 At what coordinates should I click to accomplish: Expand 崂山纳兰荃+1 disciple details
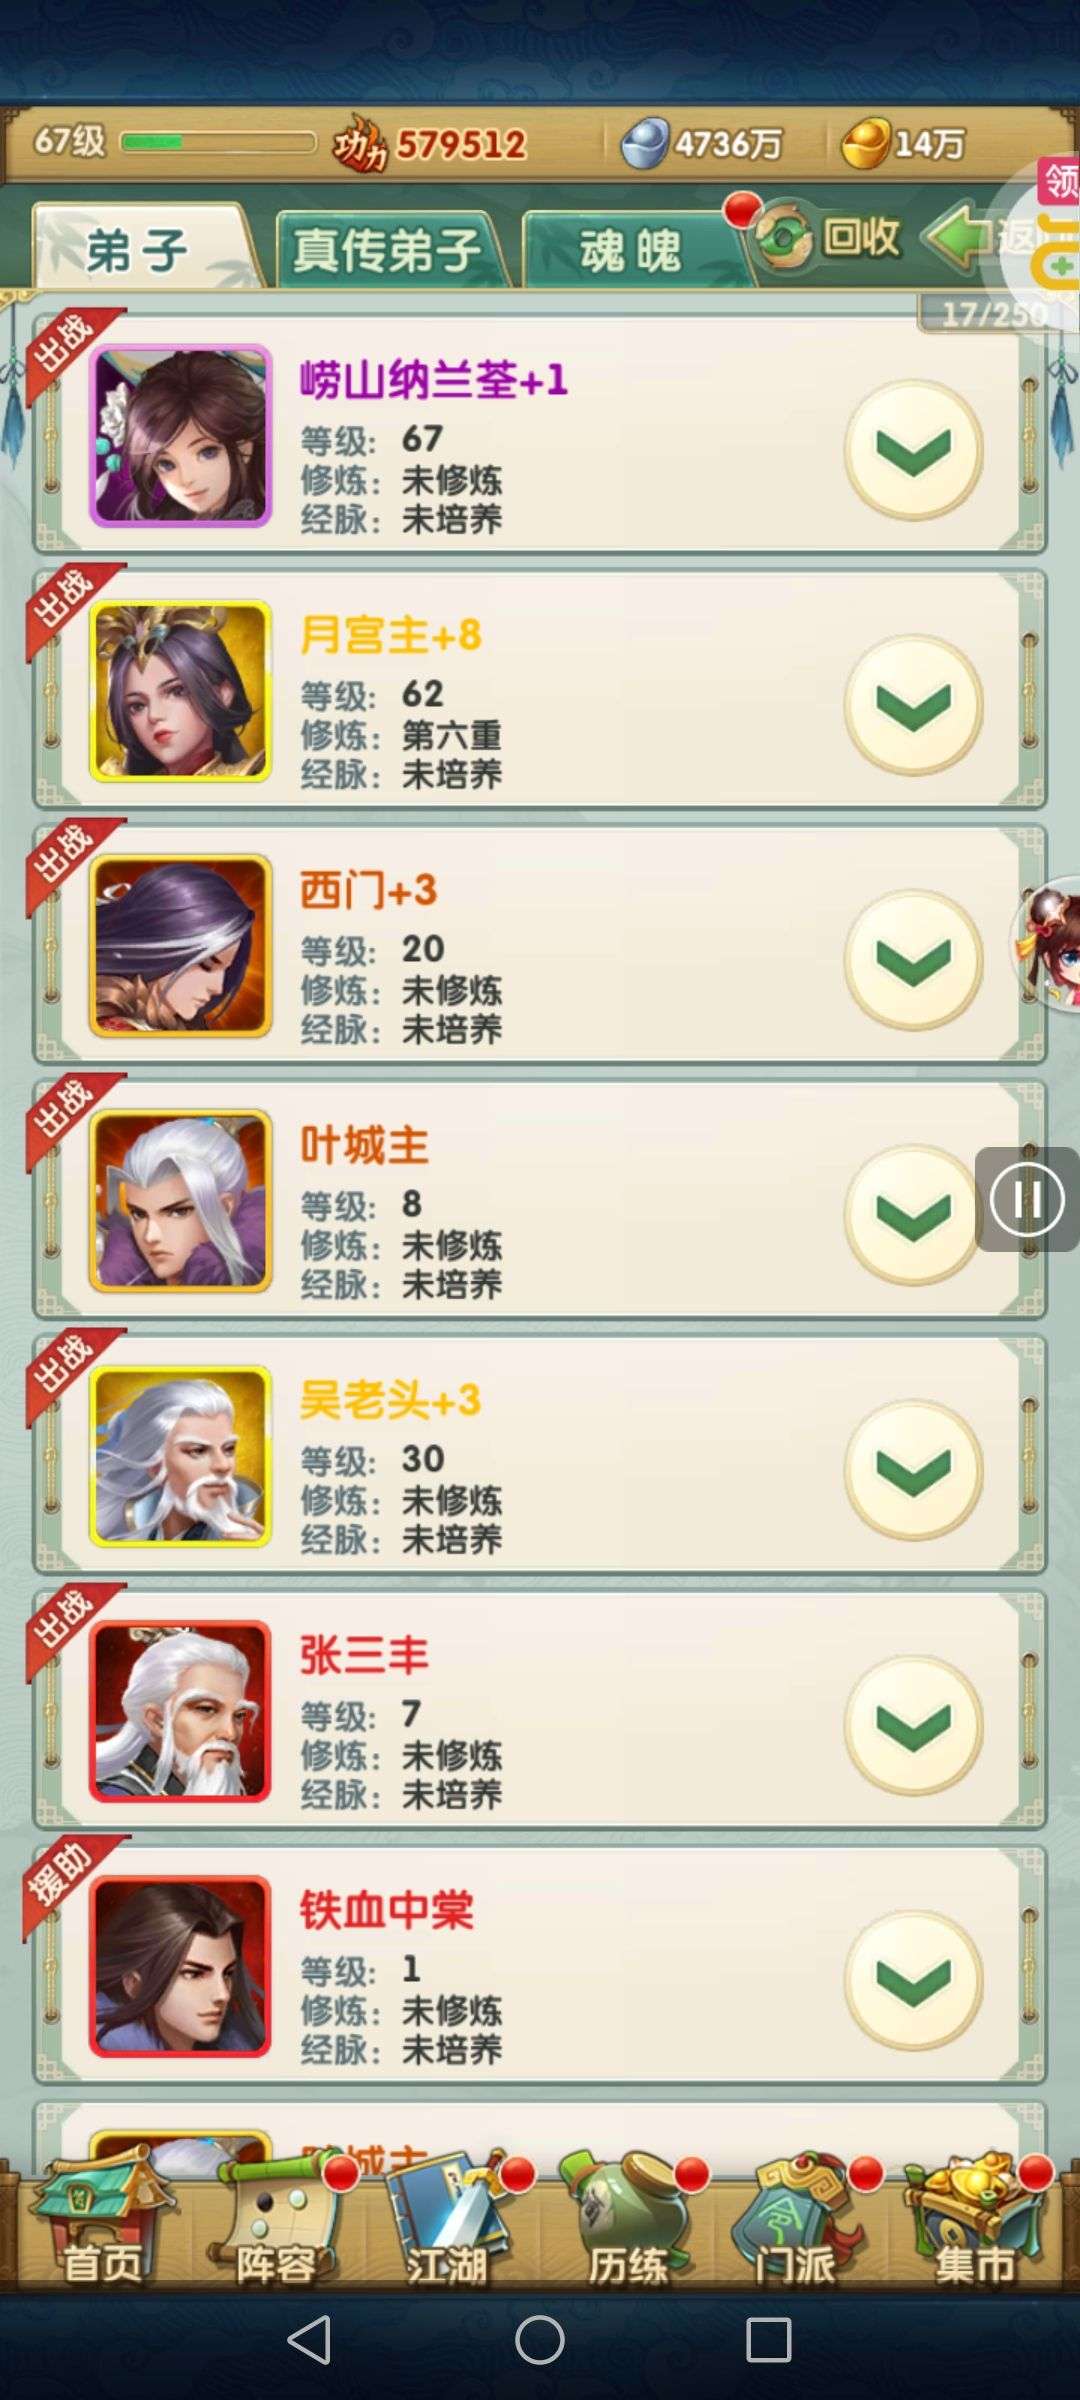[913, 450]
